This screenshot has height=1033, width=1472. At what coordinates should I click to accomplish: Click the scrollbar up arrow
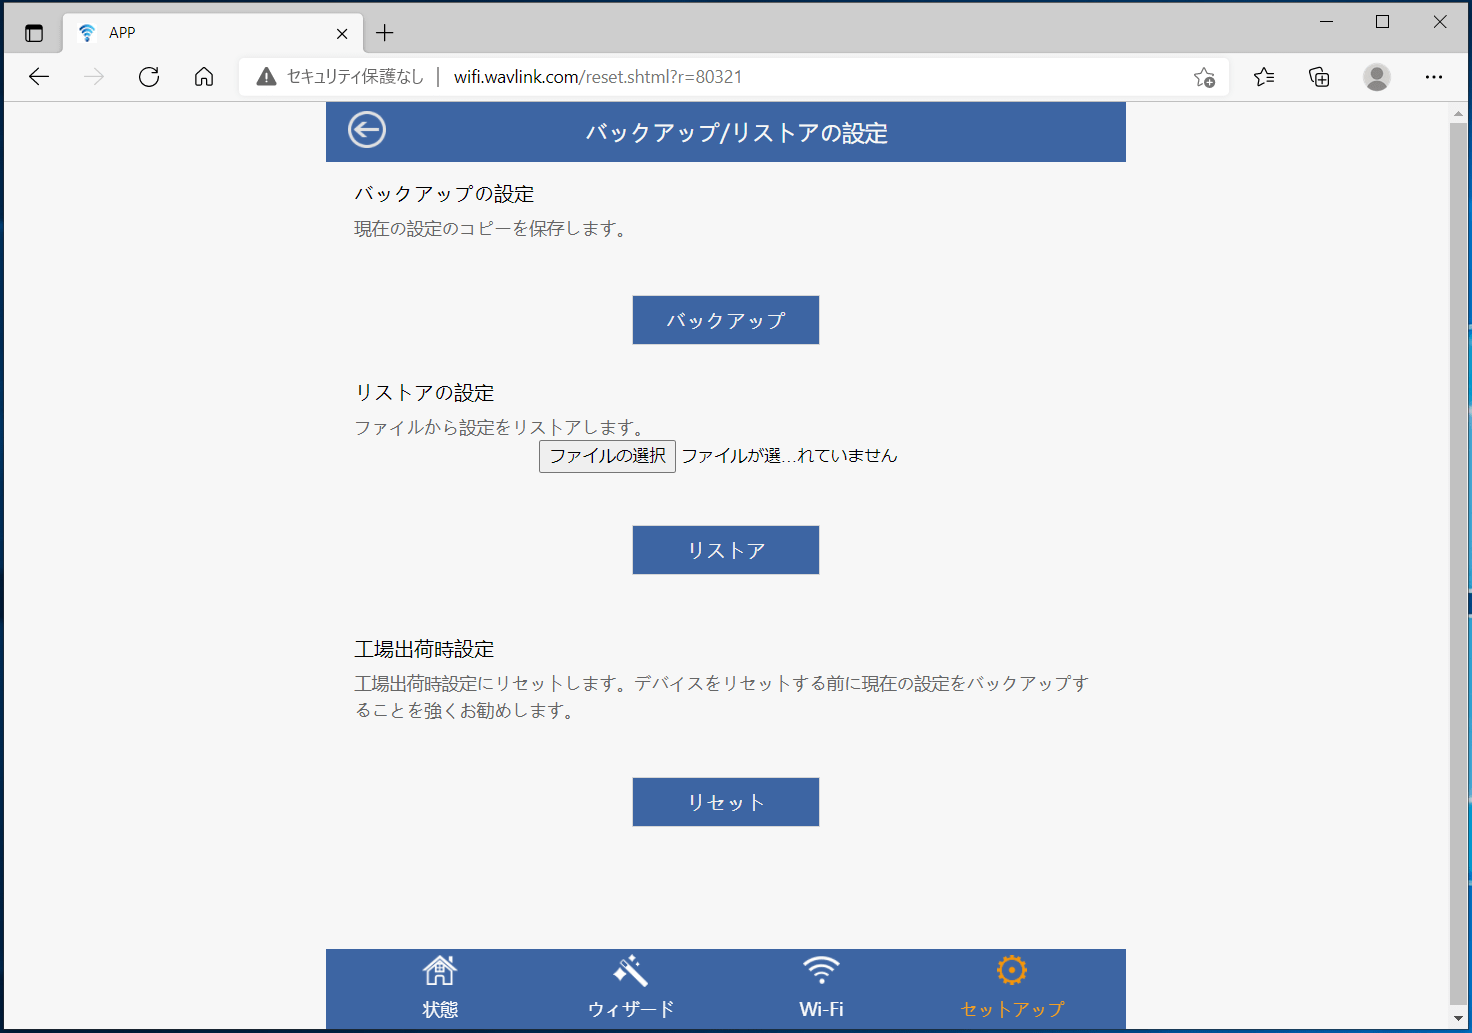[1458, 113]
